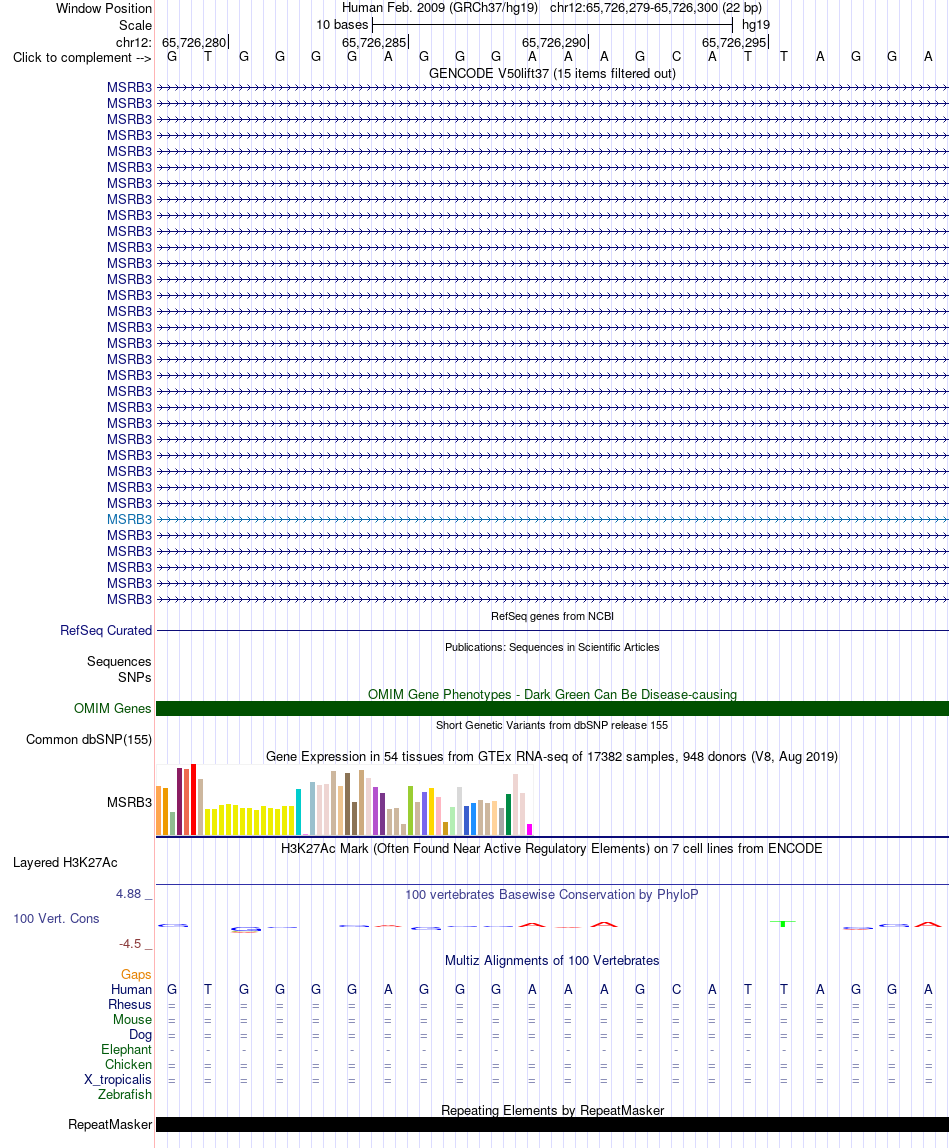The width and height of the screenshot is (950, 1148).
Task: Click the 65,726,280 ruler coordinate
Action: pyautogui.click(x=194, y=42)
